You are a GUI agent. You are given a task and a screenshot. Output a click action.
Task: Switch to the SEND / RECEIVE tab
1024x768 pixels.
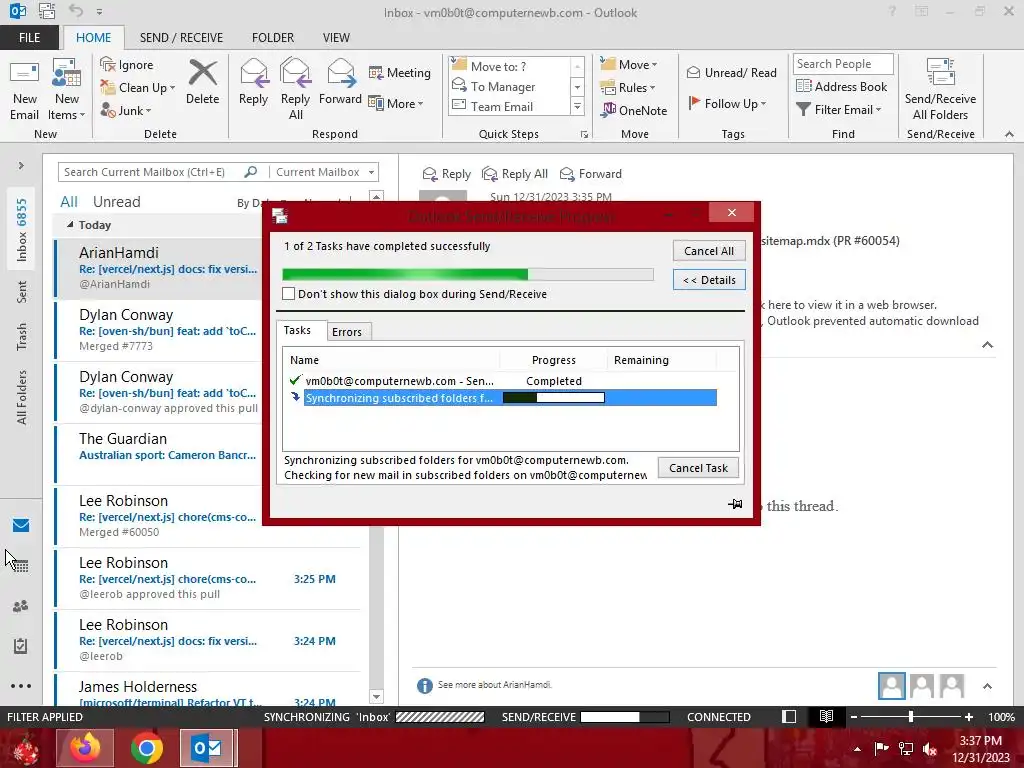[x=181, y=38]
